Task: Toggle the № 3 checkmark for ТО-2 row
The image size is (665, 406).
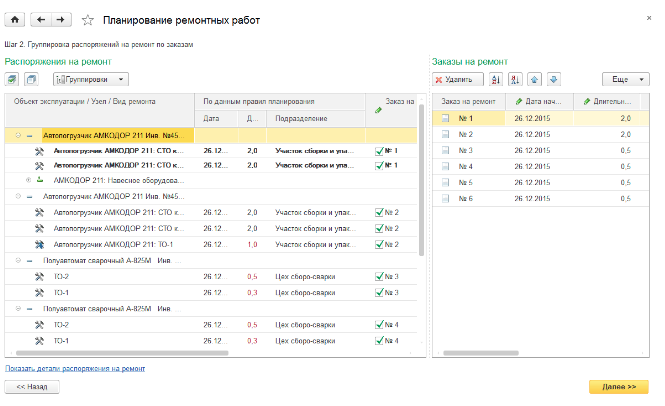Action: click(x=379, y=277)
